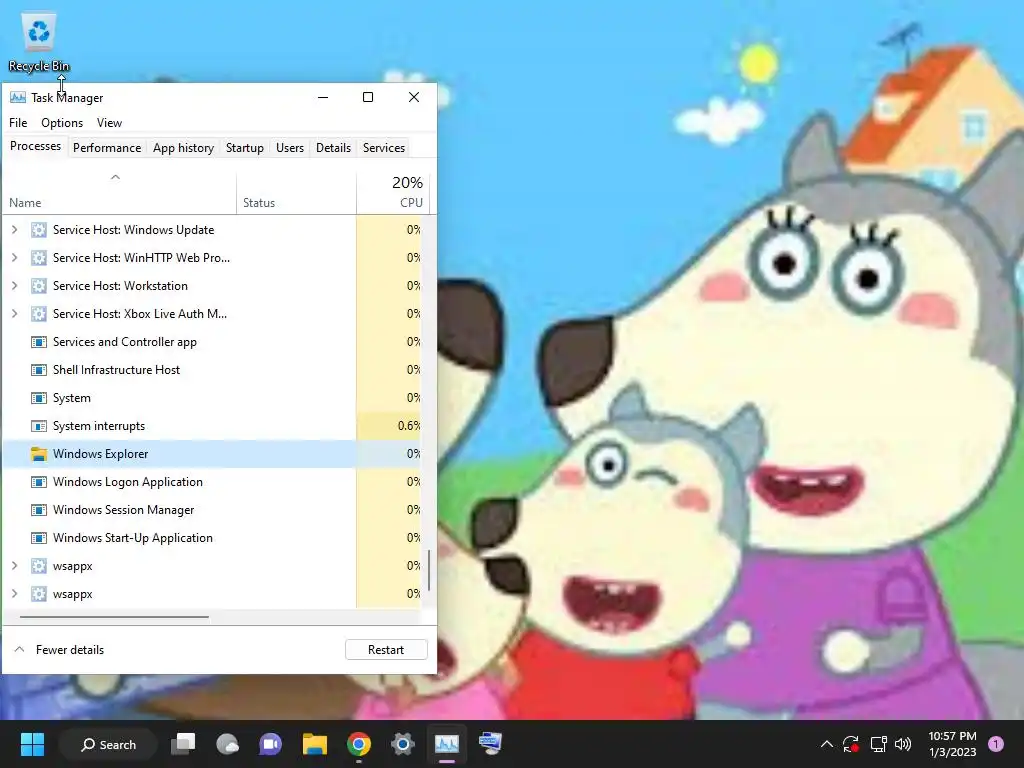The width and height of the screenshot is (1024, 768).
Task: Open the File menu
Action: (x=18, y=123)
